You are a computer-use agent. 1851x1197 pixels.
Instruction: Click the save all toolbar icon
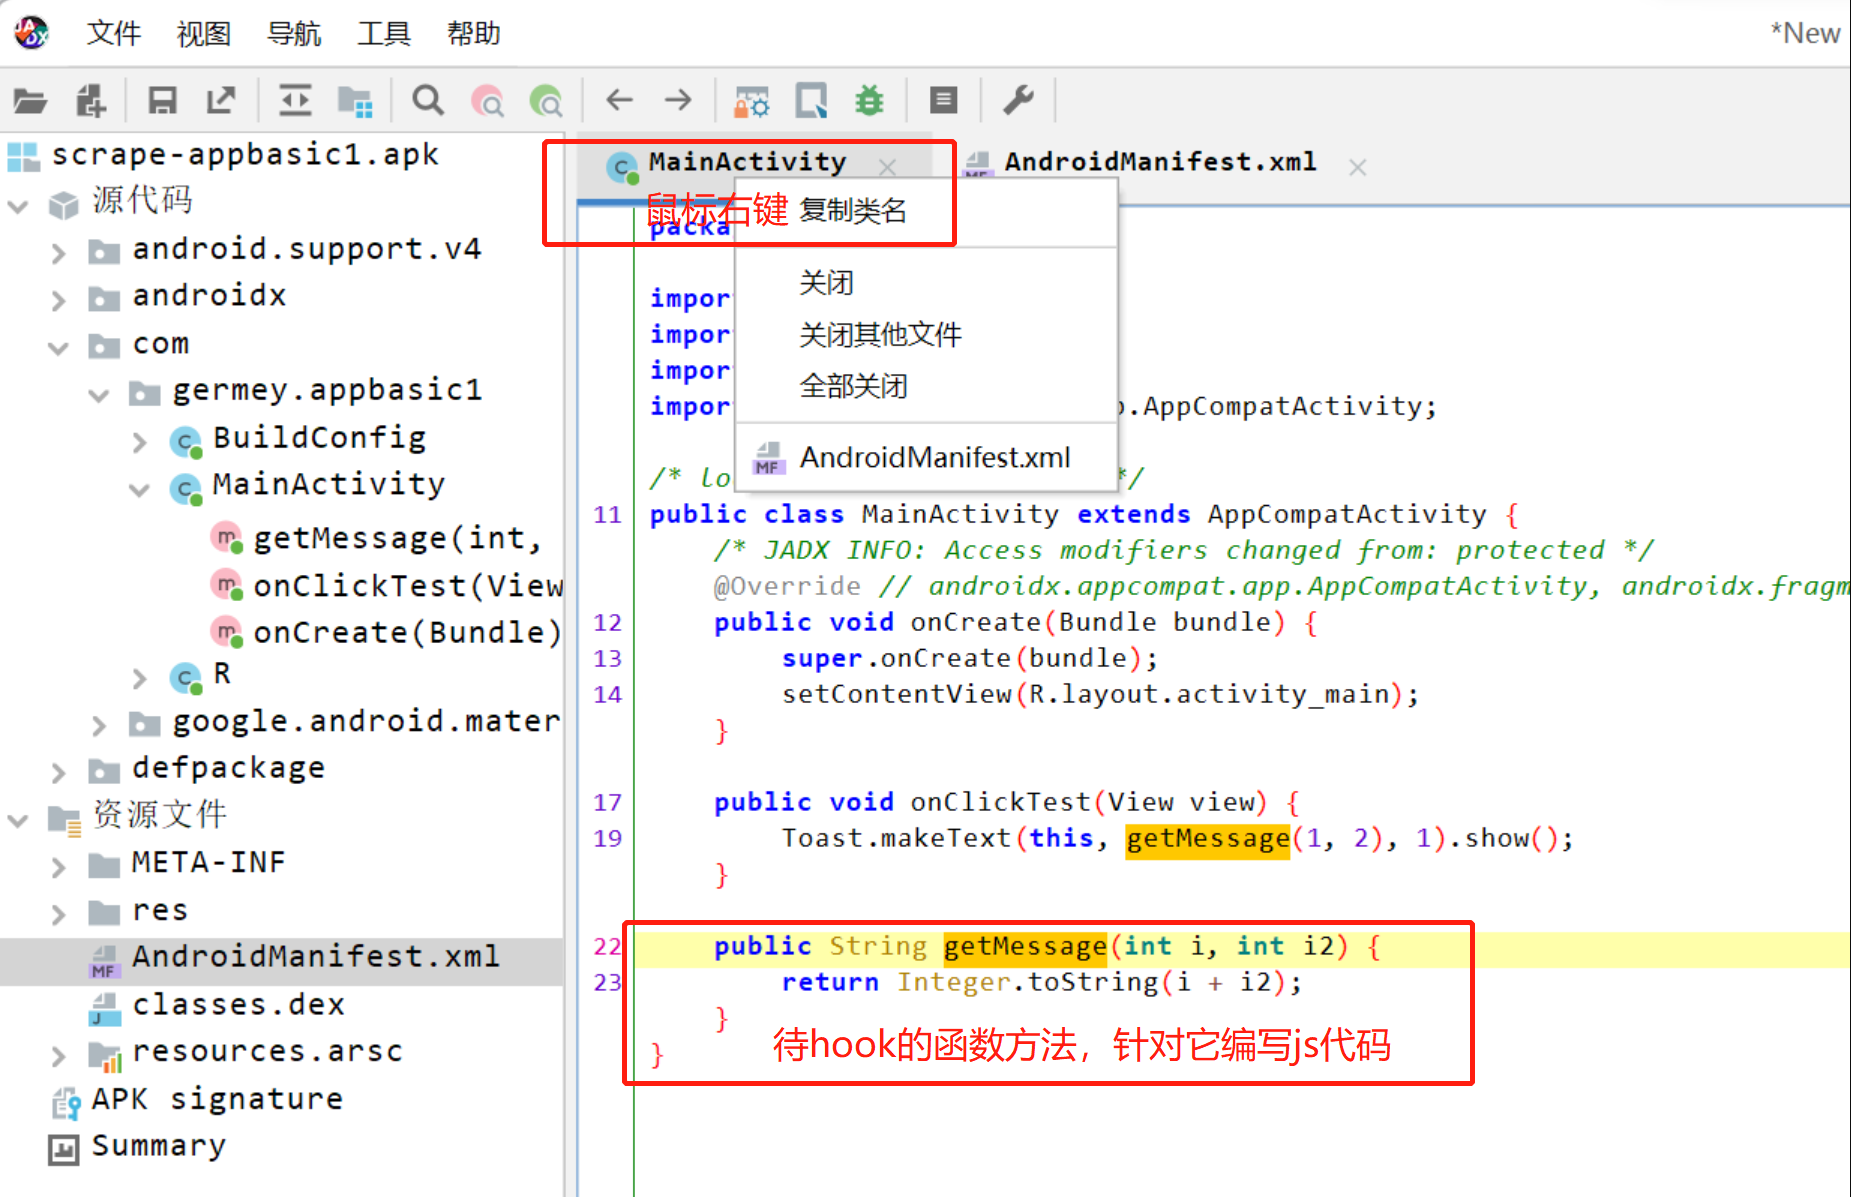click(x=162, y=100)
